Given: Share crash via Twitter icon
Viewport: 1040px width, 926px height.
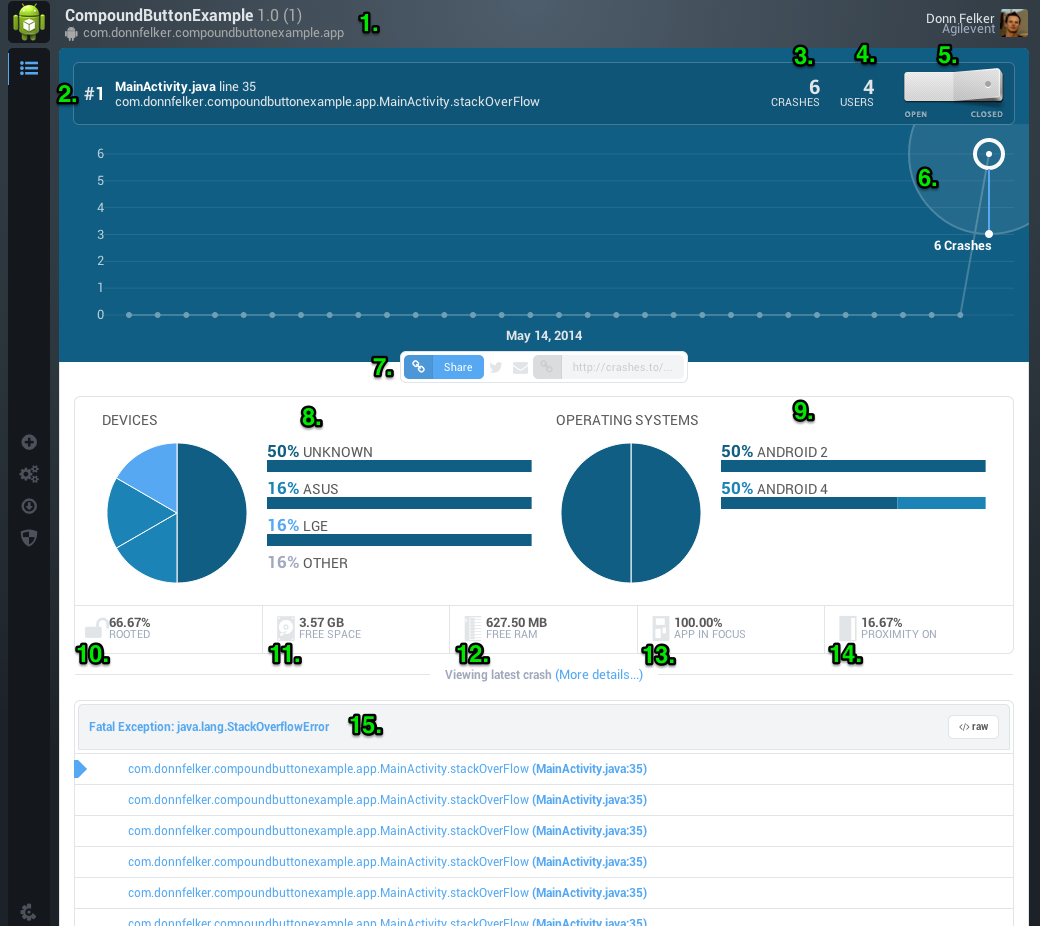Looking at the screenshot, I should point(495,367).
